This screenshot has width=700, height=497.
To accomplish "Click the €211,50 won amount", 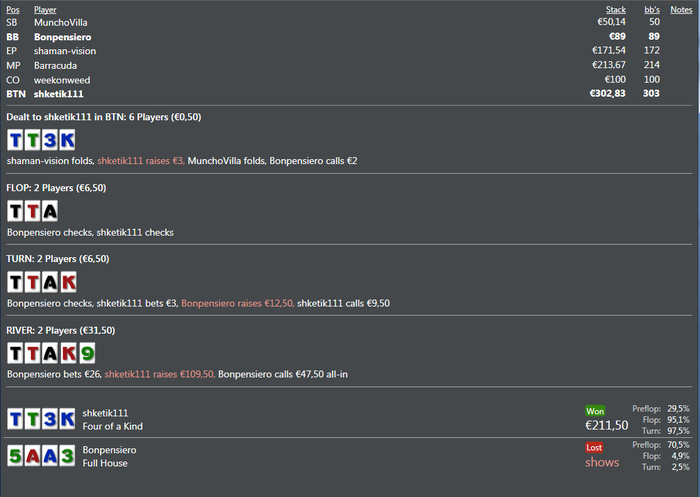I will click(606, 425).
